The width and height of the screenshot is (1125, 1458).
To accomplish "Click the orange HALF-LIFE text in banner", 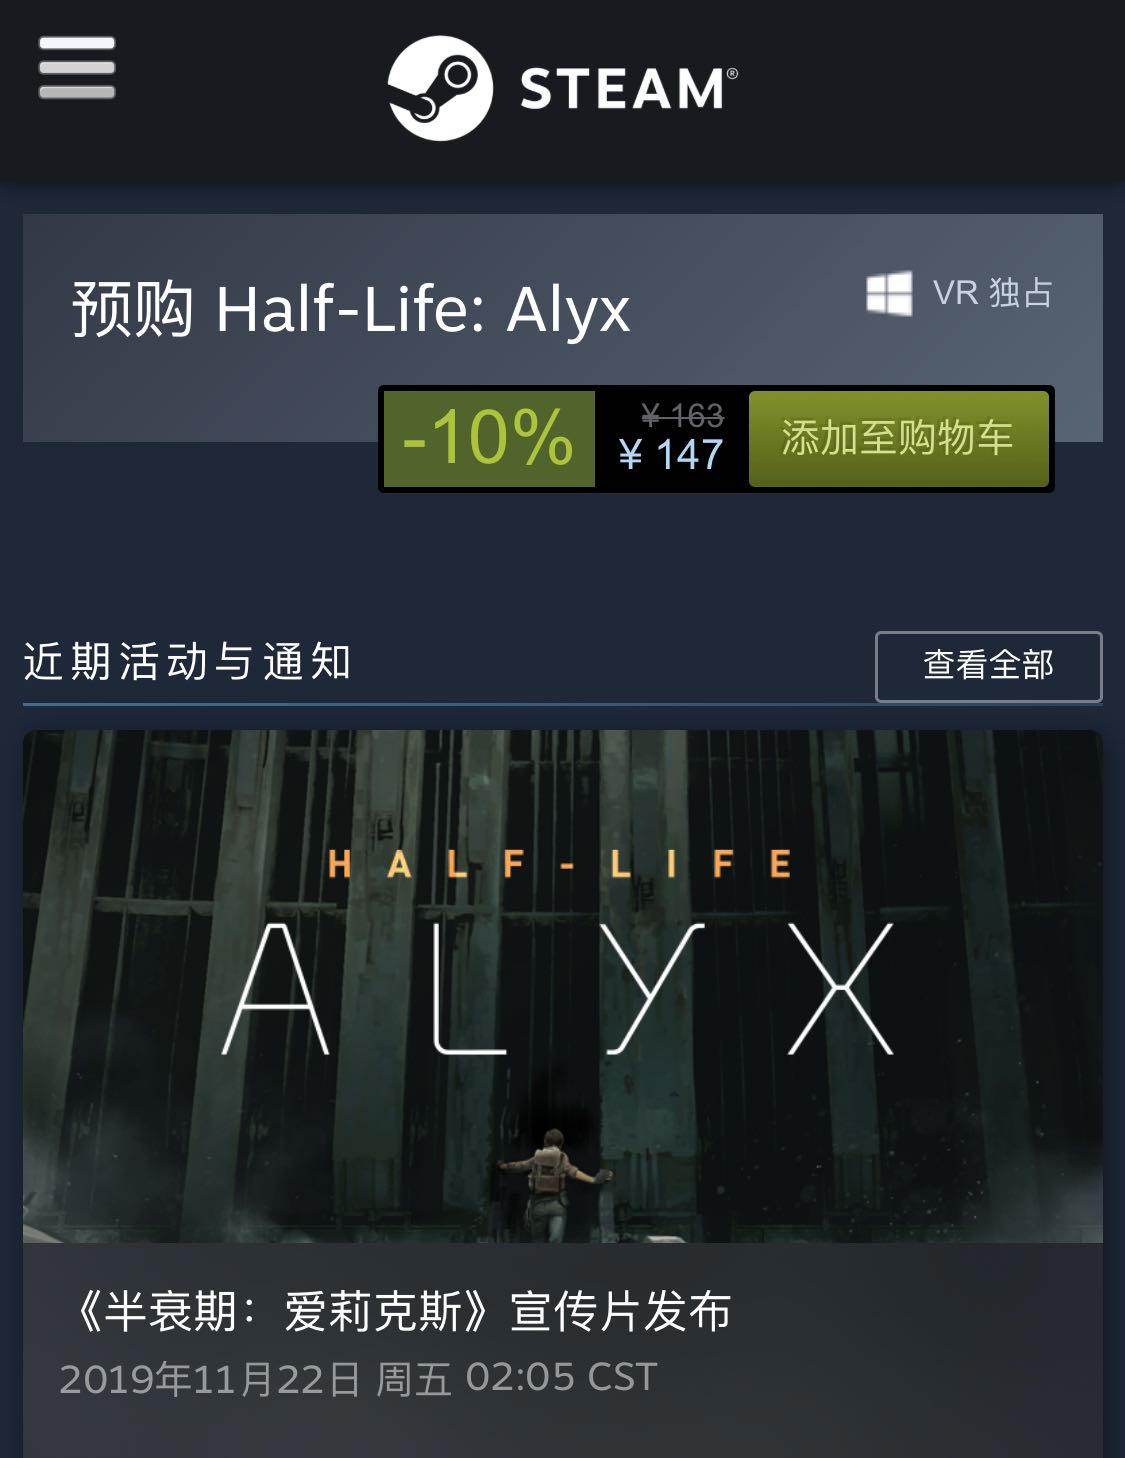I will coord(560,864).
